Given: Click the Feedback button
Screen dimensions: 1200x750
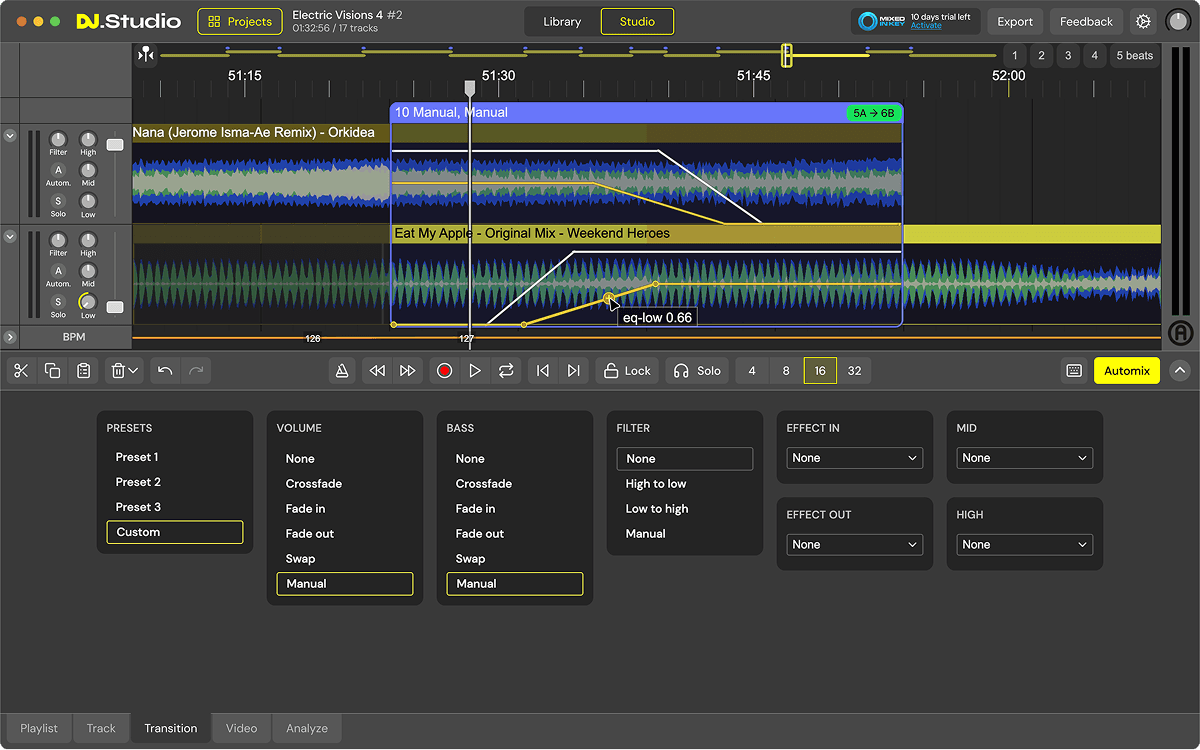Looking at the screenshot, I should 1086,21.
